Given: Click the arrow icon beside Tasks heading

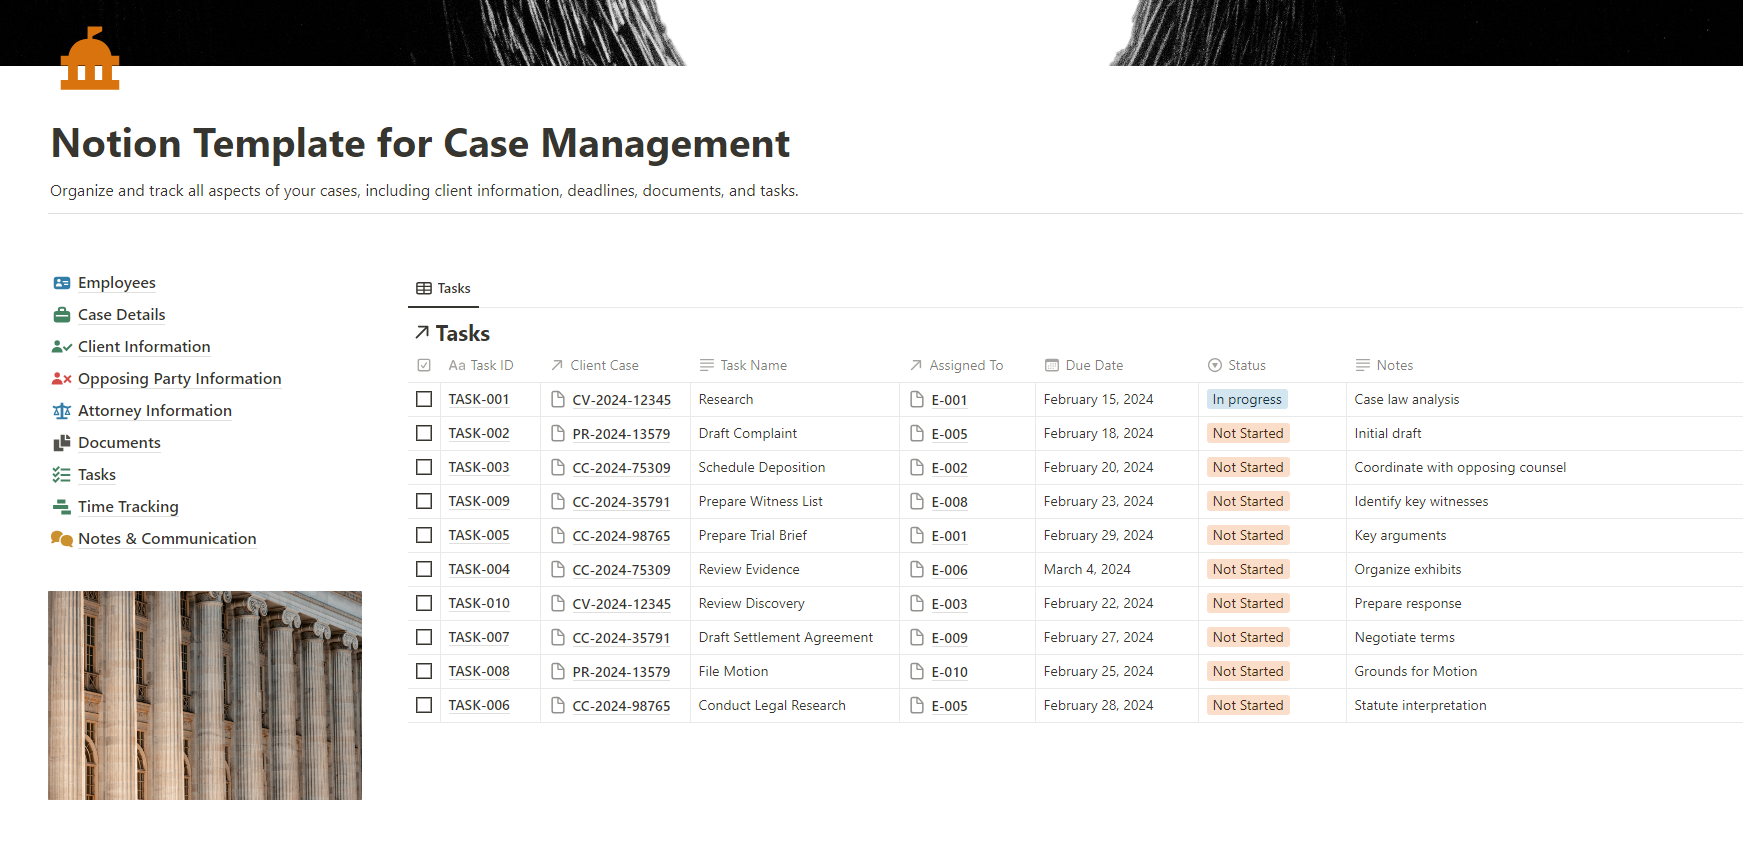Looking at the screenshot, I should [422, 332].
